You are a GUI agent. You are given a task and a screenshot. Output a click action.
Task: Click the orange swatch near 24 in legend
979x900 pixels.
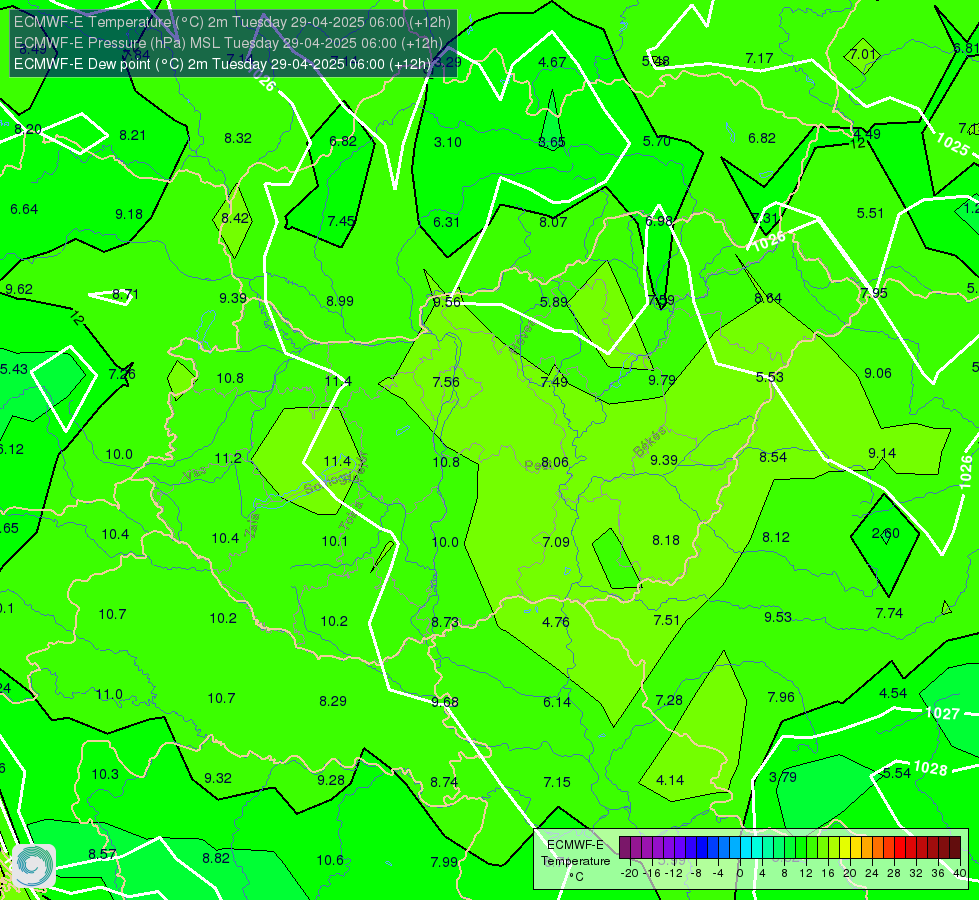tap(867, 848)
